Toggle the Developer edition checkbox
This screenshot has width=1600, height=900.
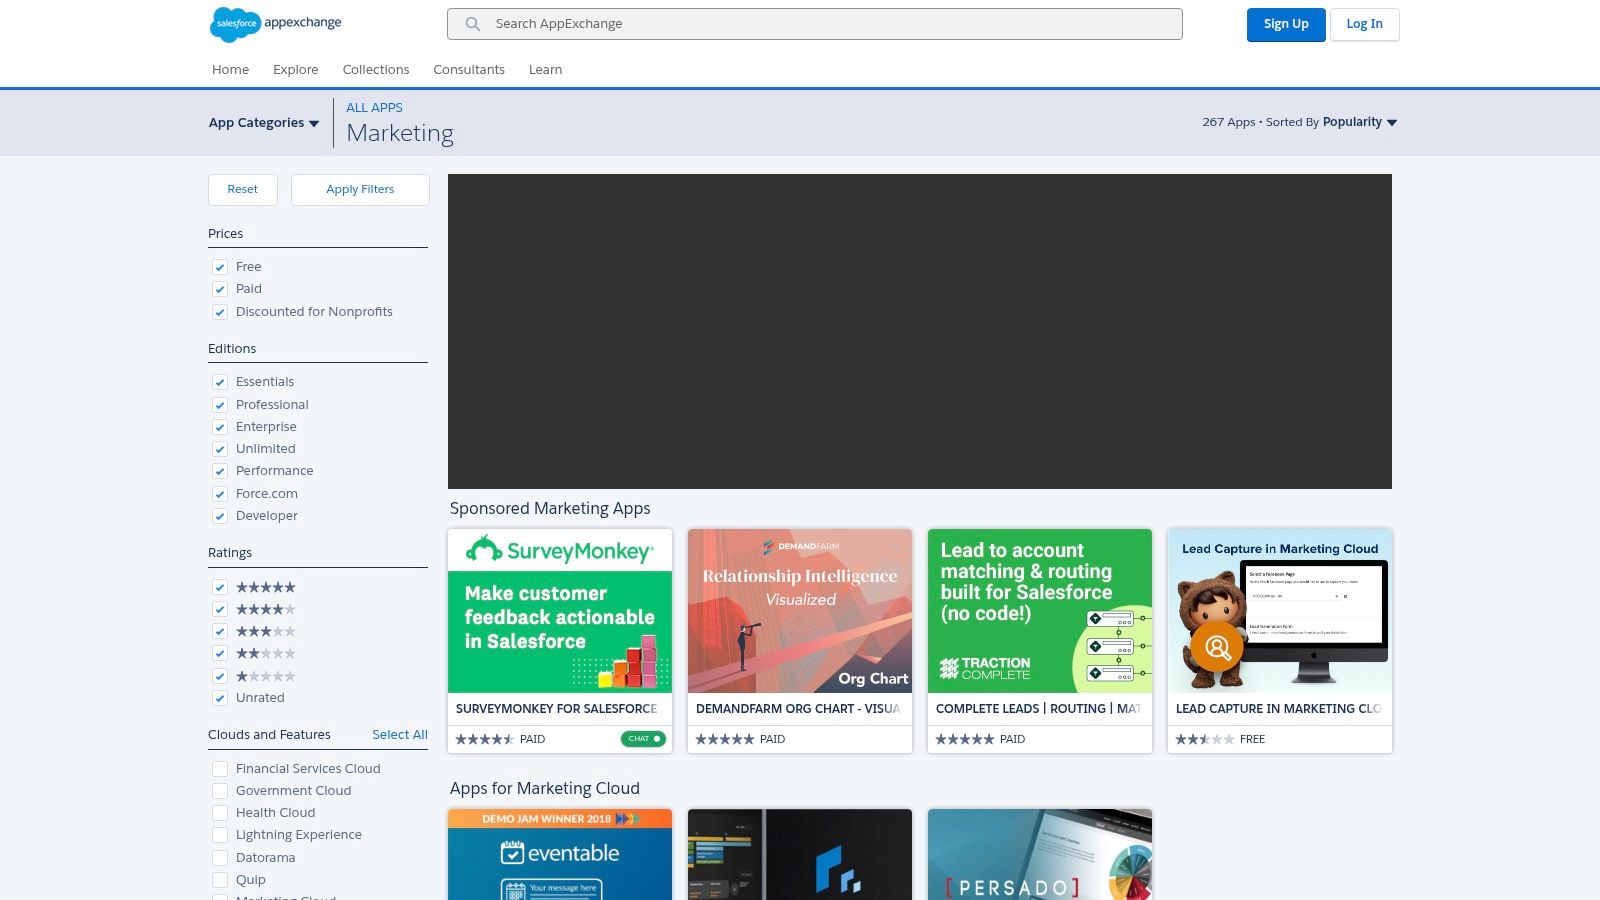coord(220,516)
